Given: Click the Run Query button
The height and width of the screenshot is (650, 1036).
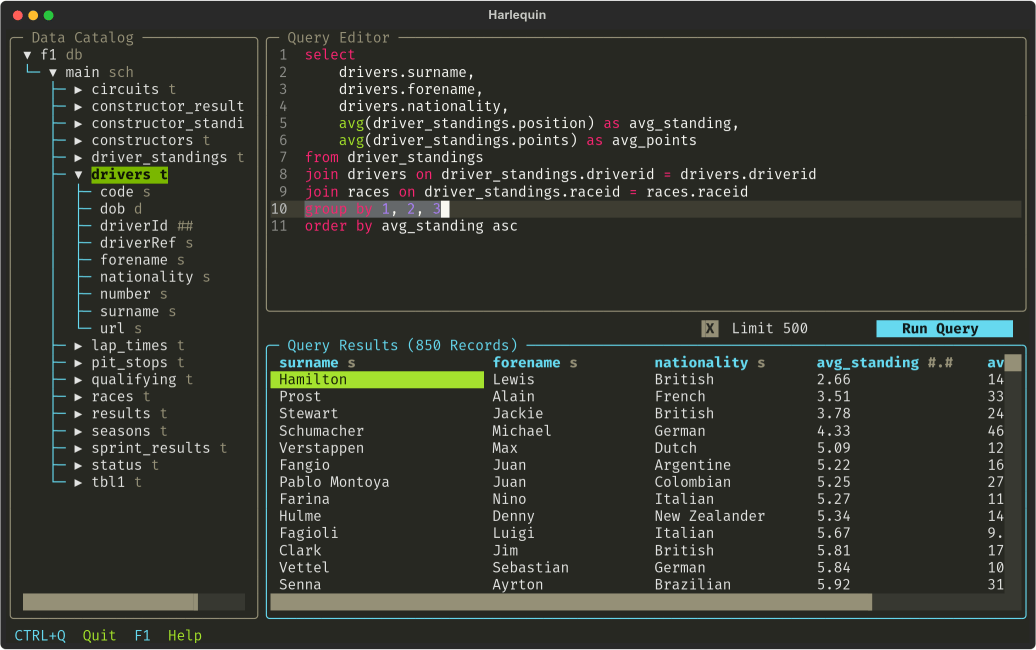Looking at the screenshot, I should 944,328.
